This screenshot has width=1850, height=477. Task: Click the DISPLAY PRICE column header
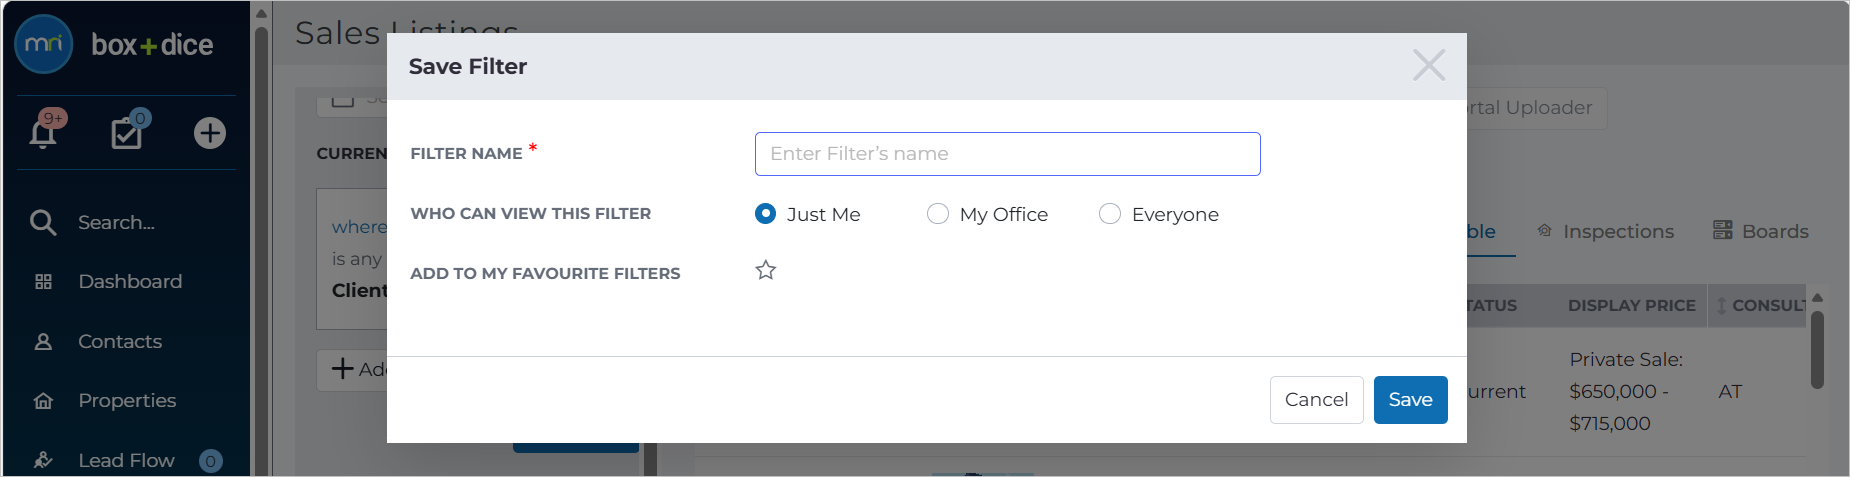[x=1631, y=305]
